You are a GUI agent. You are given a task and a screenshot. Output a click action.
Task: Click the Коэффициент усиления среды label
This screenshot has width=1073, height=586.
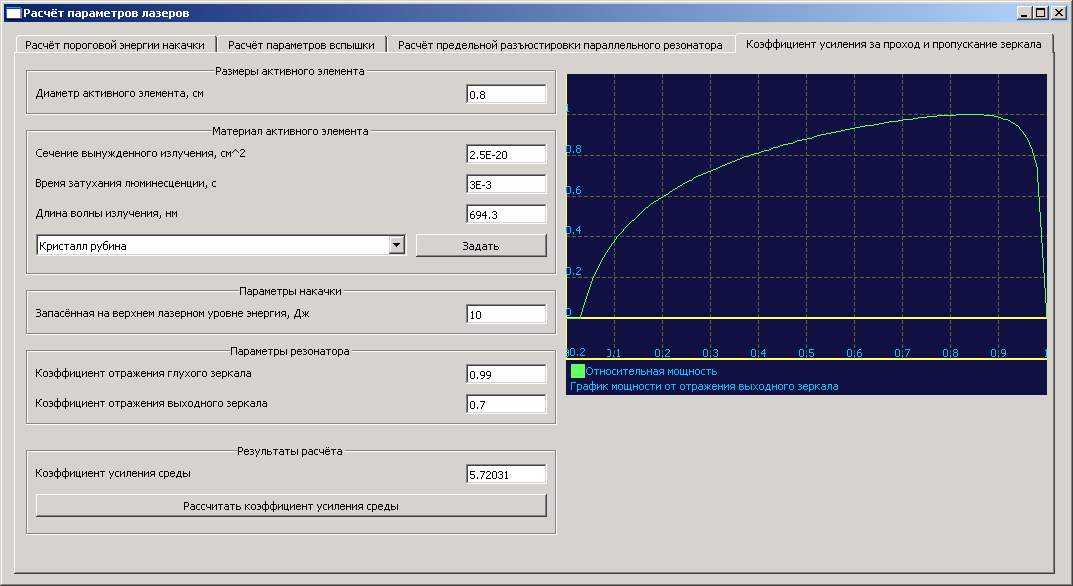[x=113, y=473]
